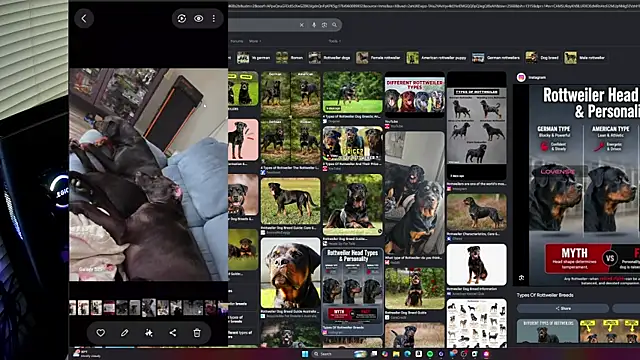Open the Different Rottweiler Types YouTube thumbnail
This screenshot has height=360, width=640.
415,96
